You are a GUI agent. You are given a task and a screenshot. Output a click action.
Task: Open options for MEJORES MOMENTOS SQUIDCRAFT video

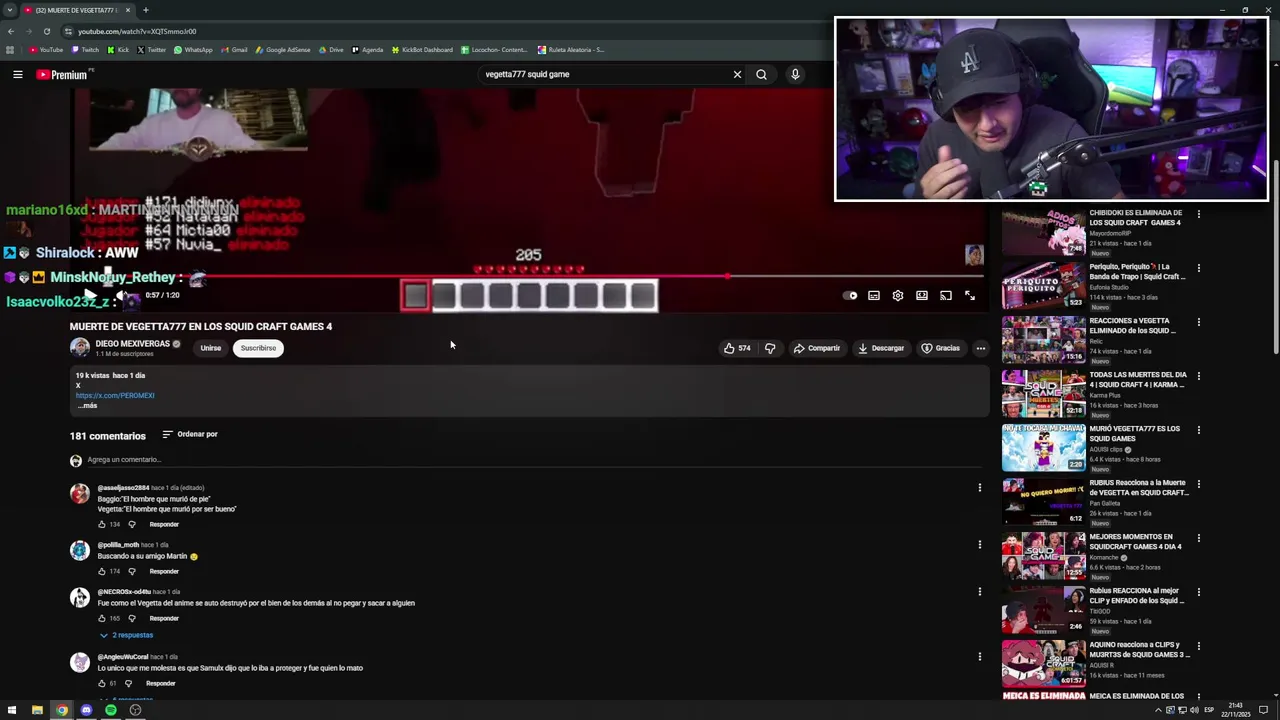(x=1198, y=538)
